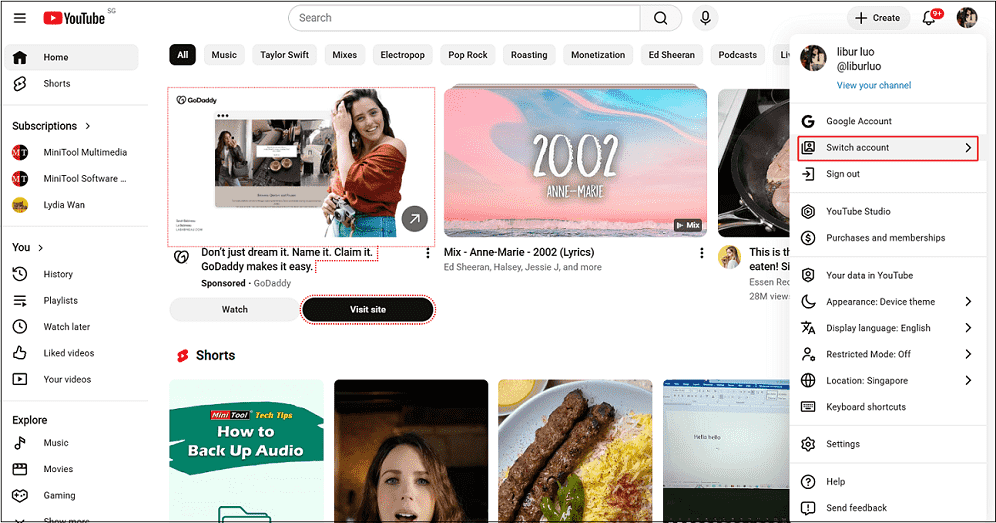Expand the Subscriptions section

(52, 126)
